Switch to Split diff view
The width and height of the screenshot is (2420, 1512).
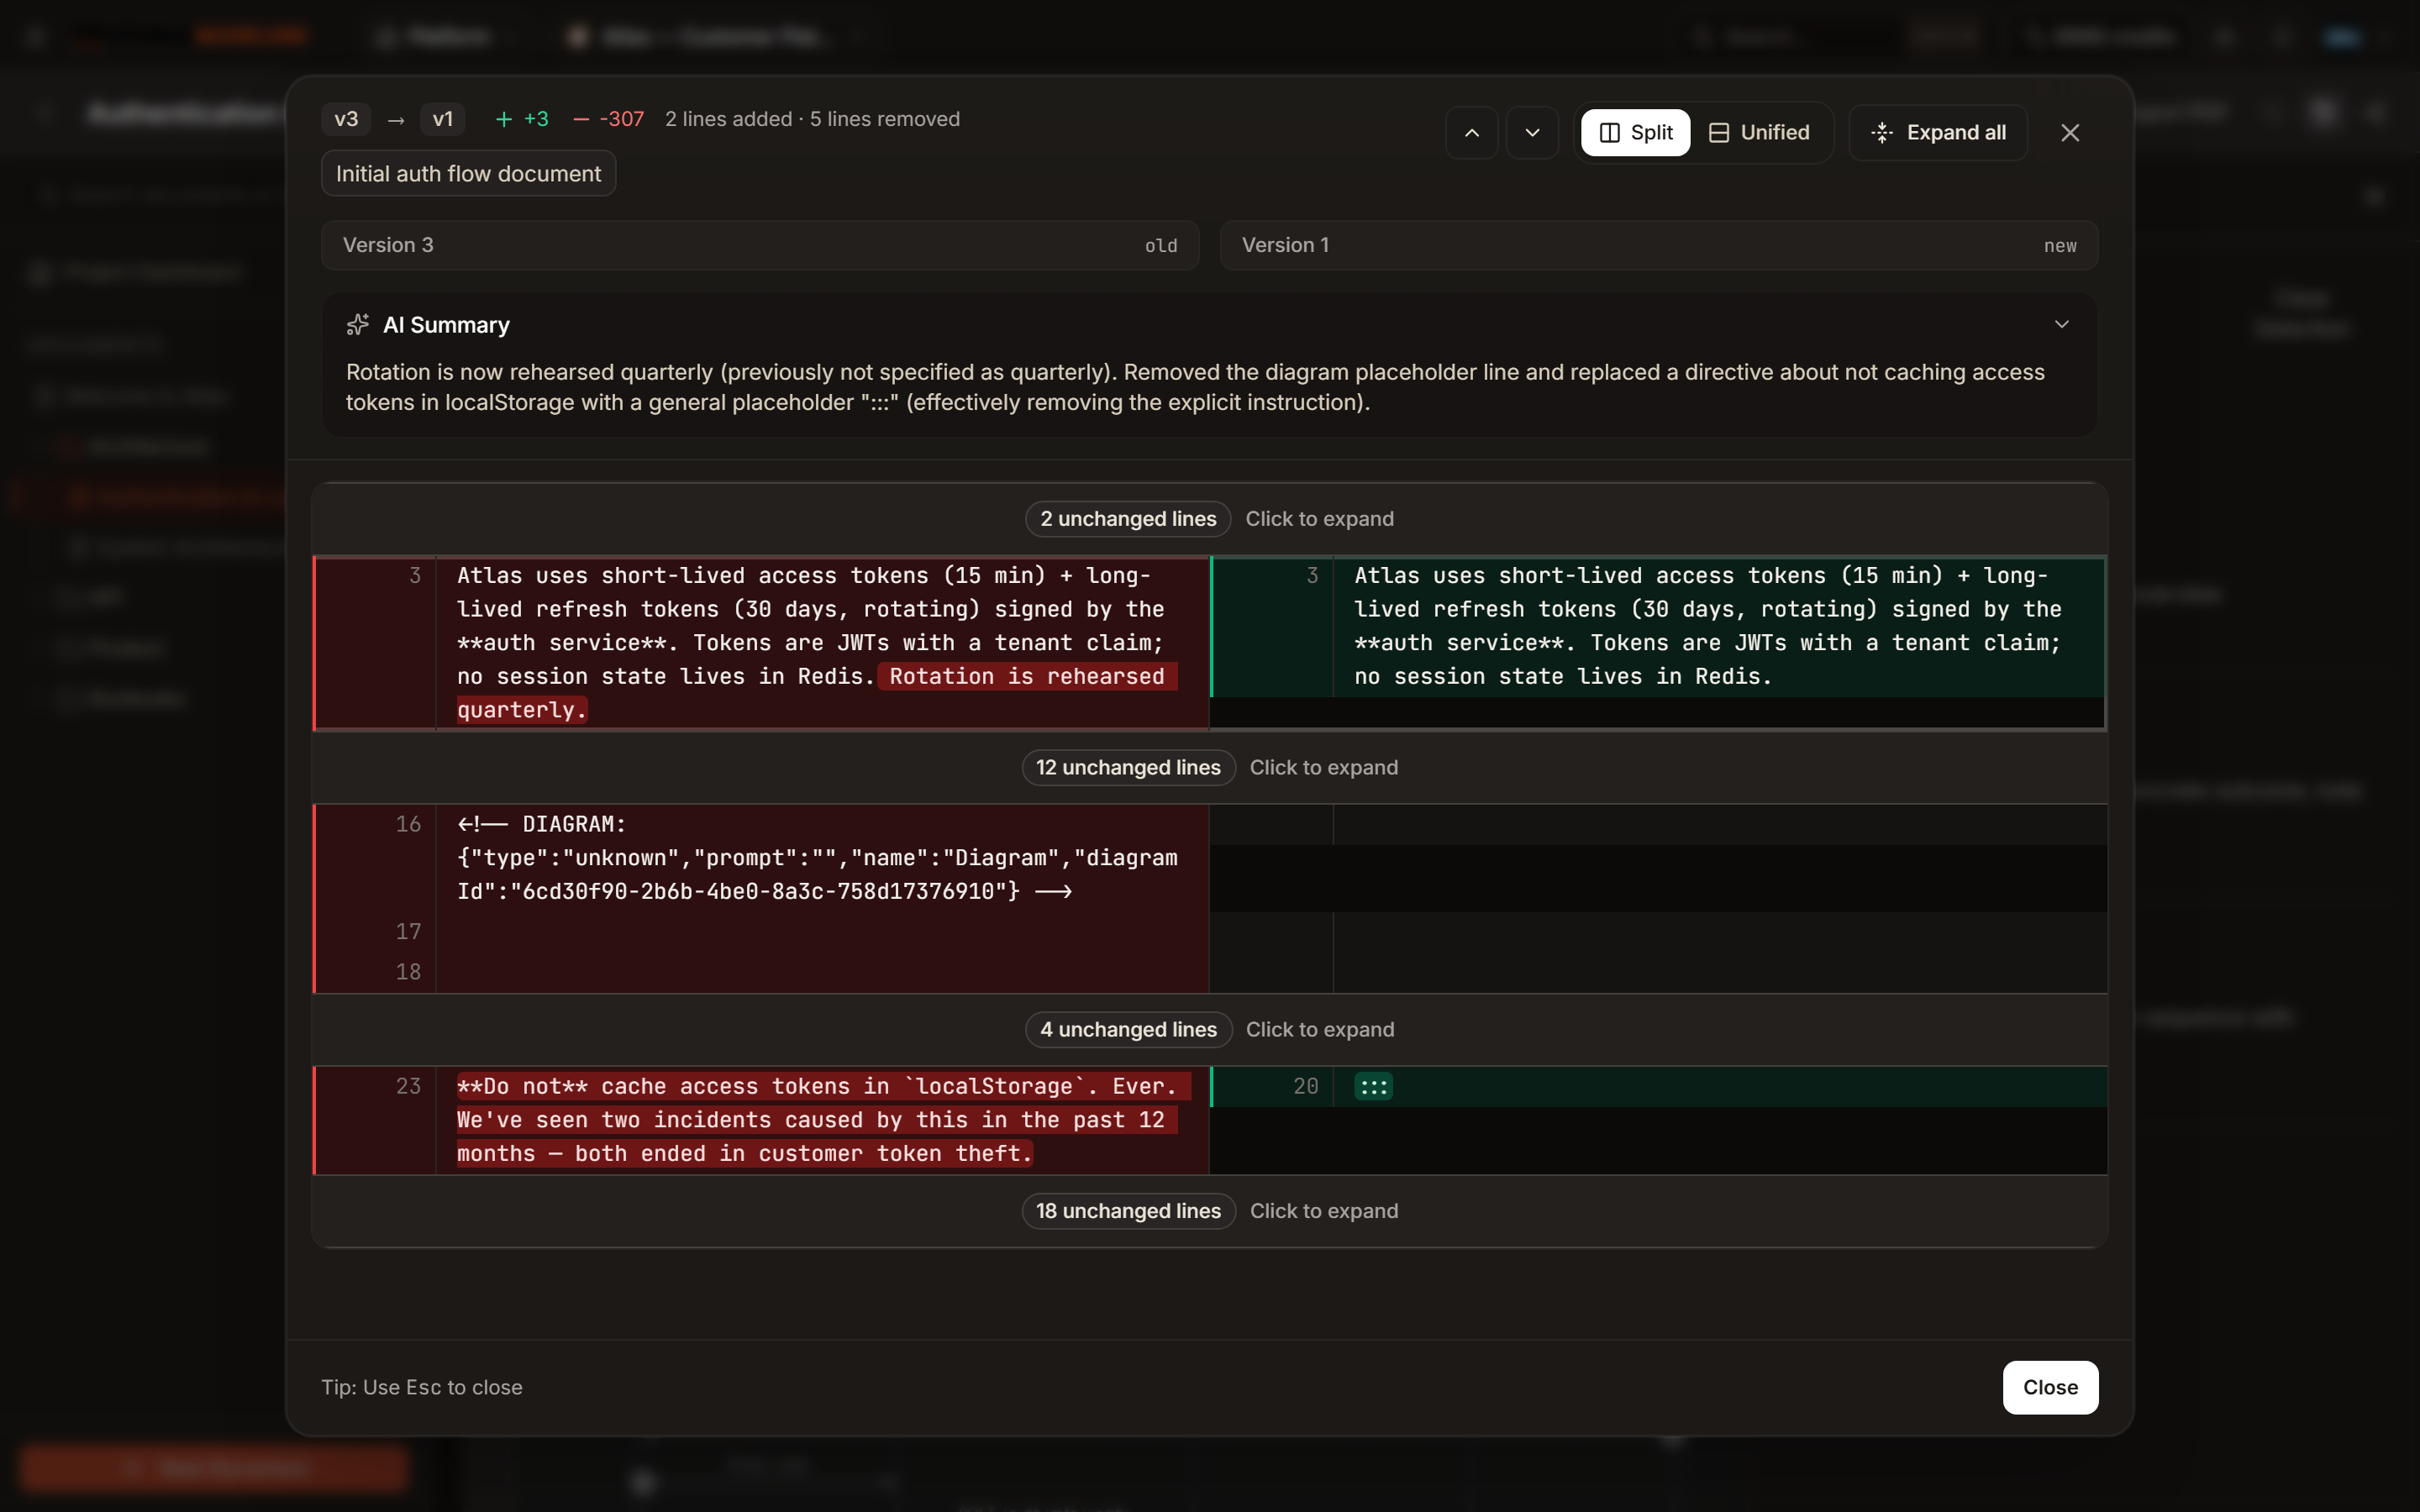coord(1635,133)
